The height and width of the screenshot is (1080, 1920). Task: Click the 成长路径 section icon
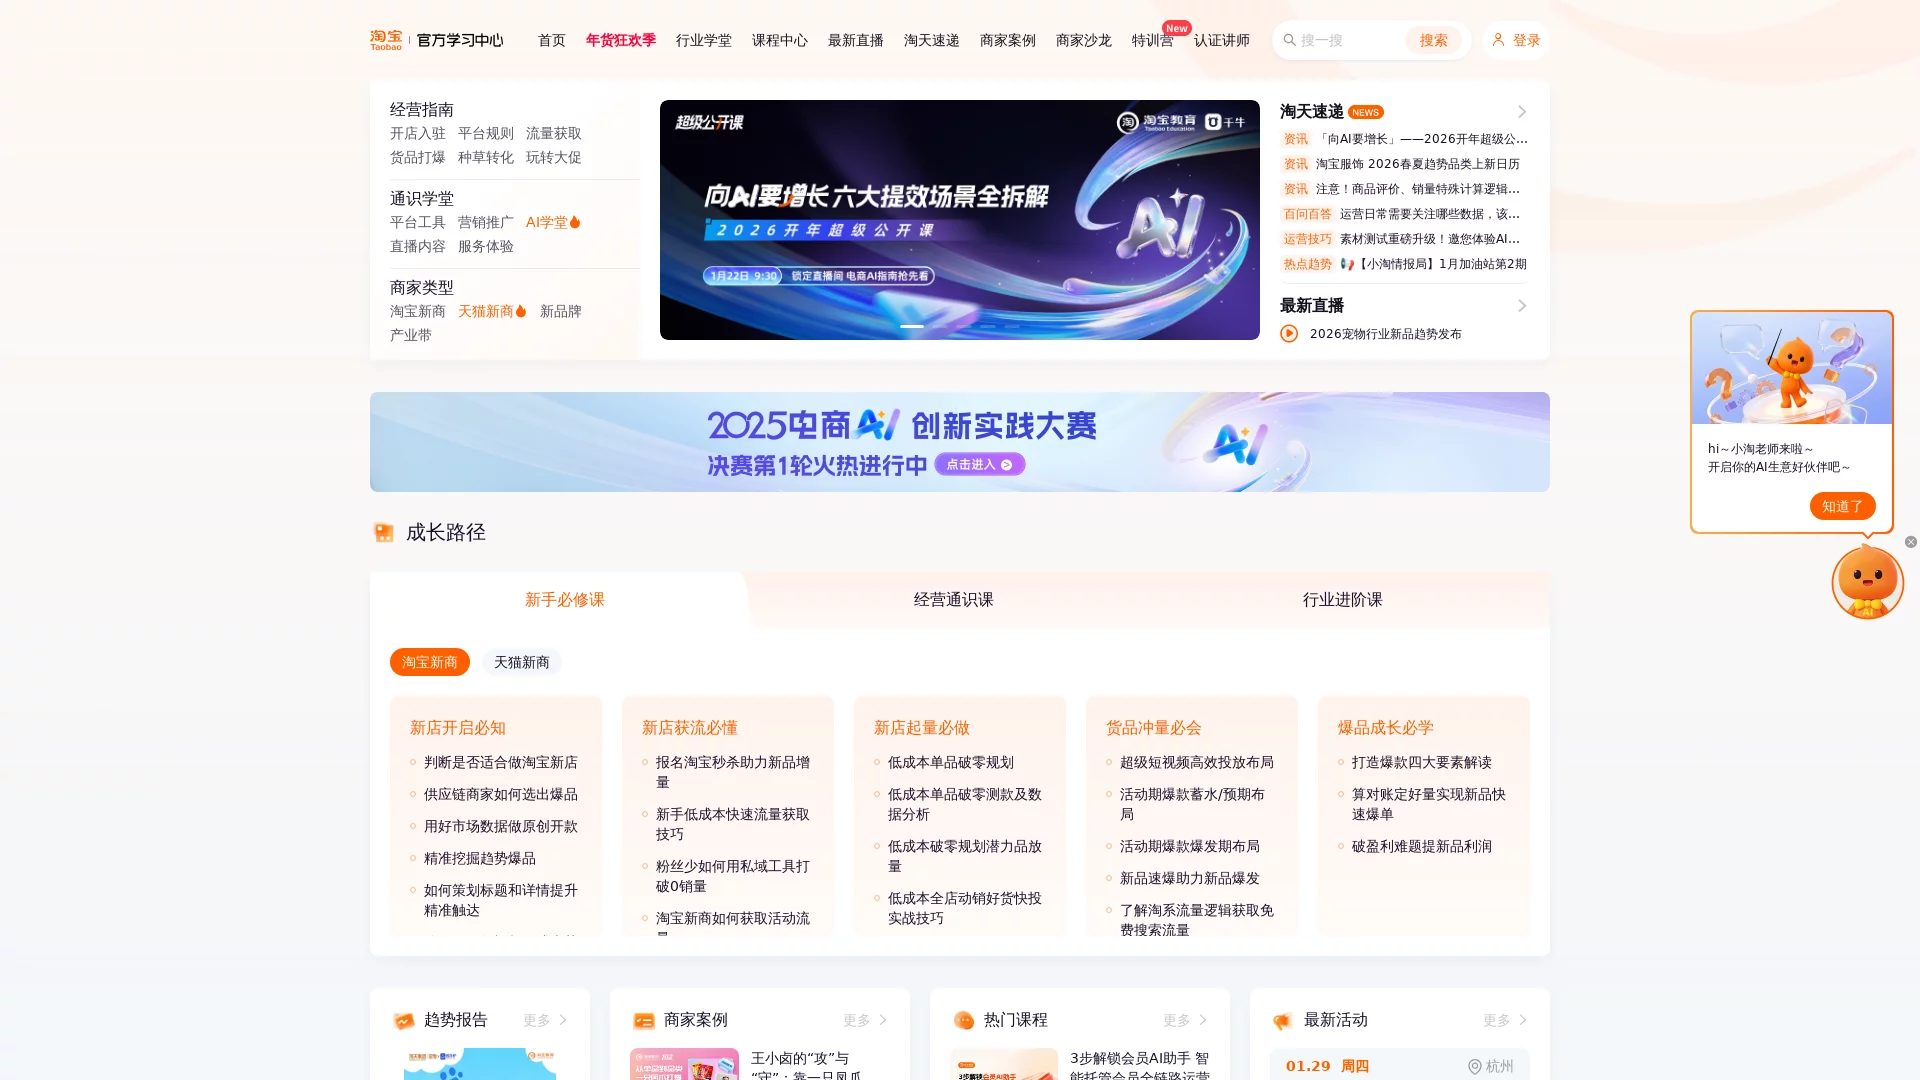pyautogui.click(x=385, y=532)
